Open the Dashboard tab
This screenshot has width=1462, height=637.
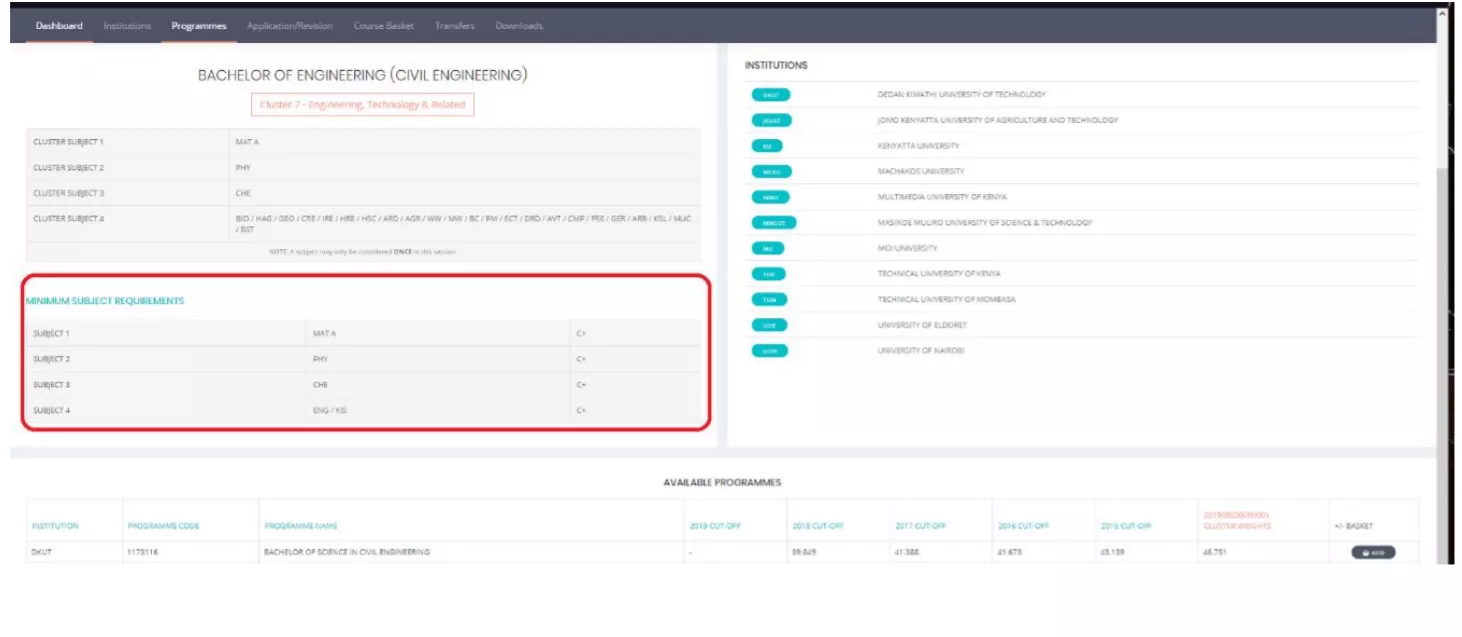pyautogui.click(x=59, y=26)
